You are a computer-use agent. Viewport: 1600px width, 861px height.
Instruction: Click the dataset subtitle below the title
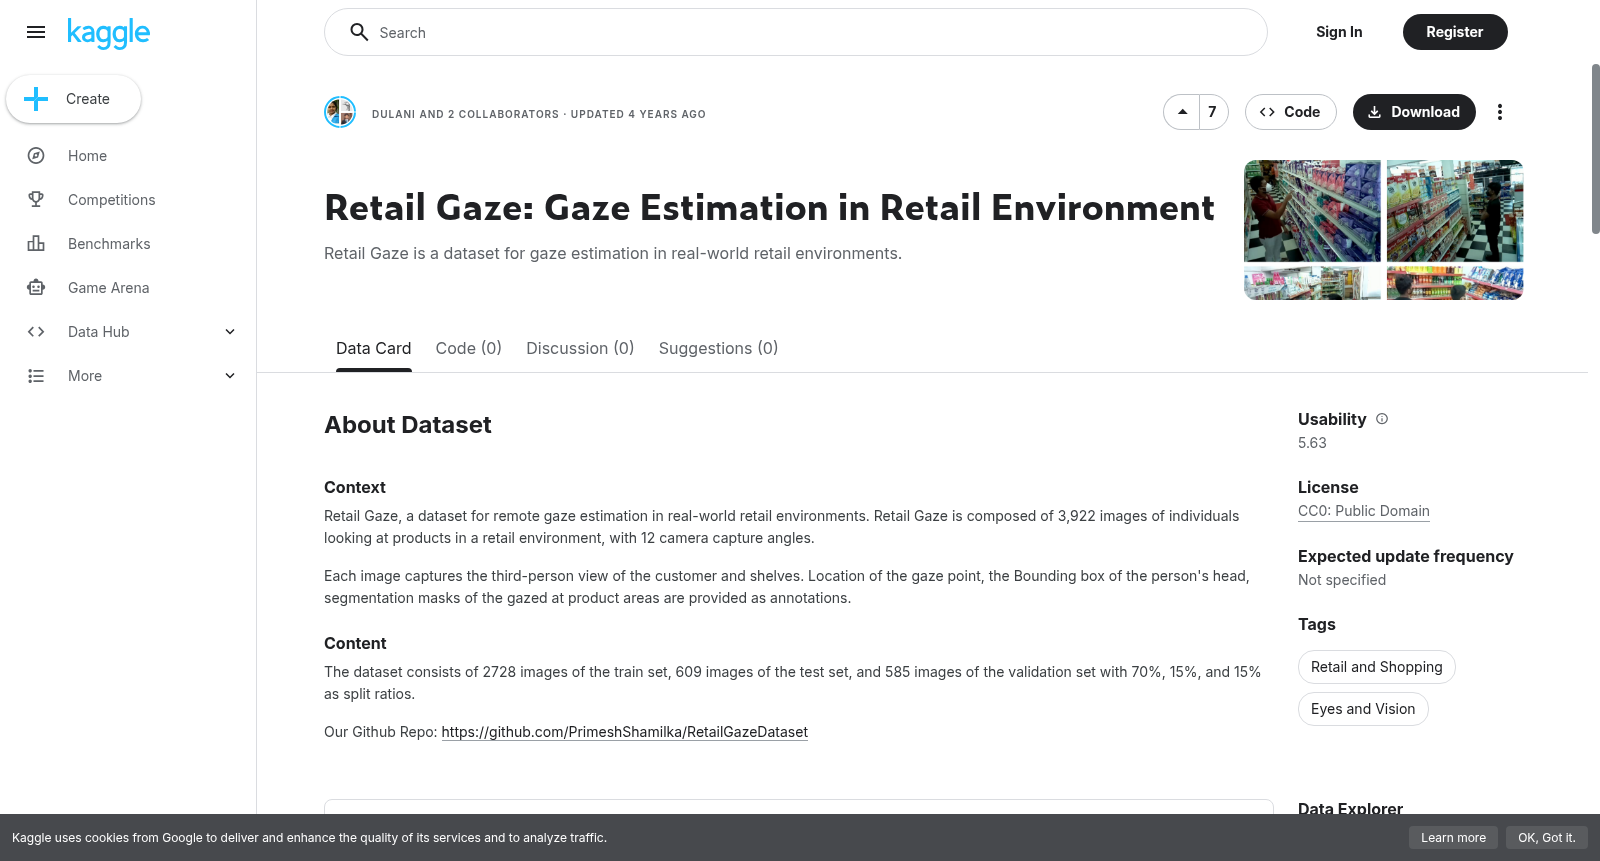(x=613, y=254)
